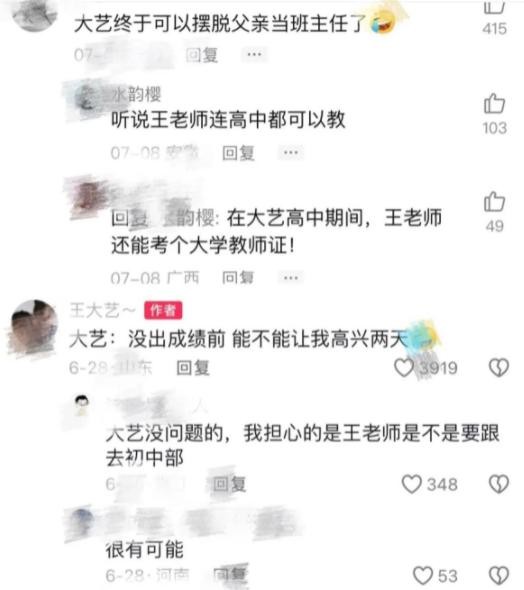Reply to the 摆脱父亲当班主任 comment
Screen dimensions: 524x590
point(202,55)
